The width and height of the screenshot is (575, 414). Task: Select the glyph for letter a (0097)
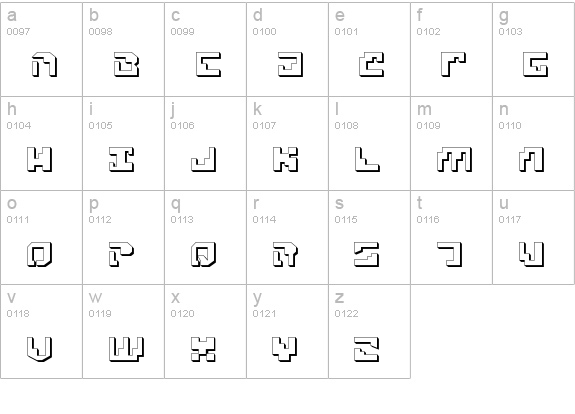click(44, 65)
